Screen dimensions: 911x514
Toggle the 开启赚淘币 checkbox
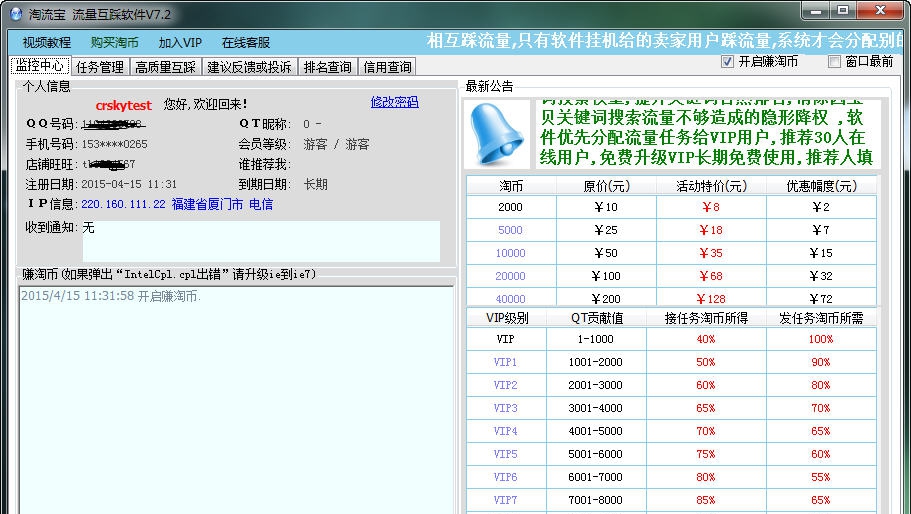coord(727,62)
